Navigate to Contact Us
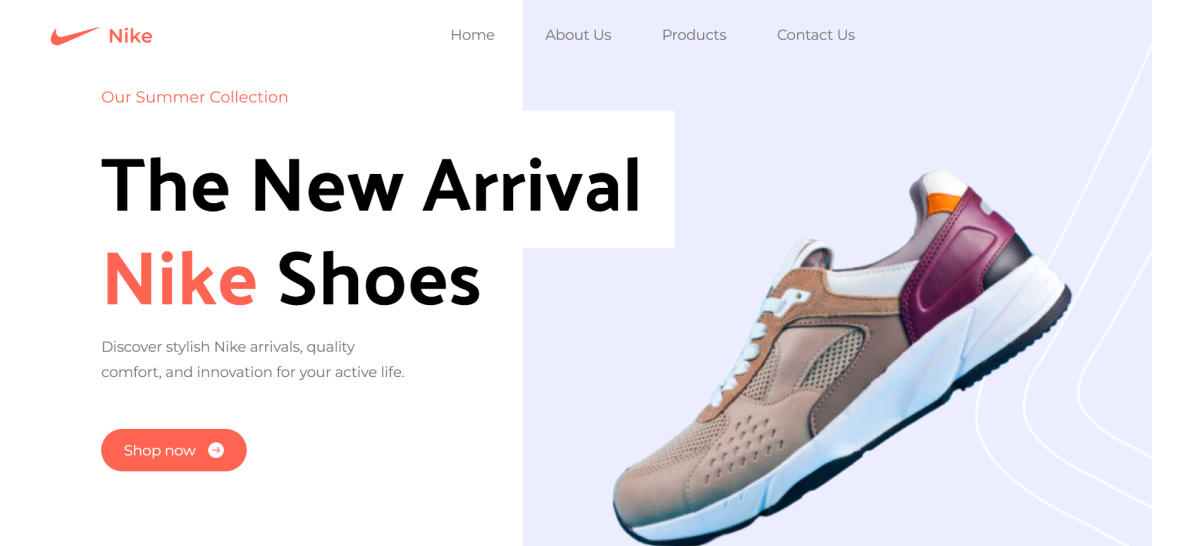 pos(816,35)
